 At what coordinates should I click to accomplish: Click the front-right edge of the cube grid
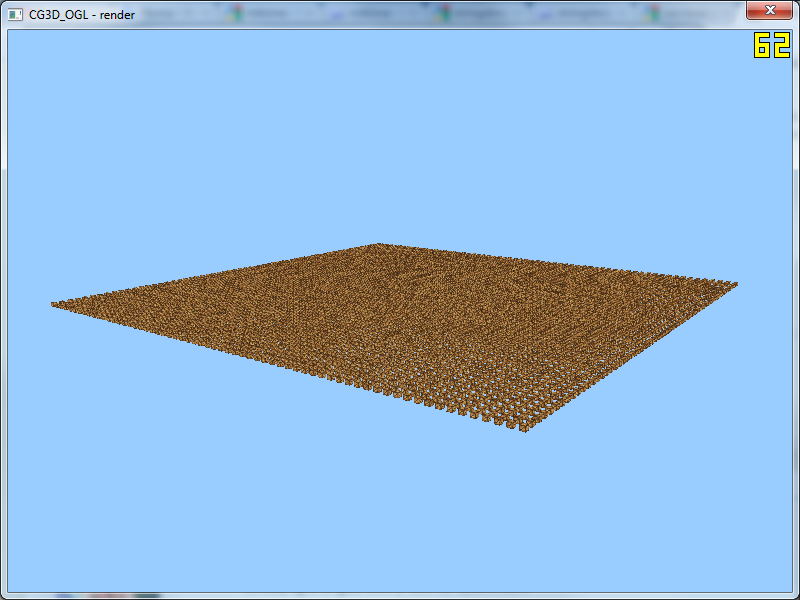point(630,355)
